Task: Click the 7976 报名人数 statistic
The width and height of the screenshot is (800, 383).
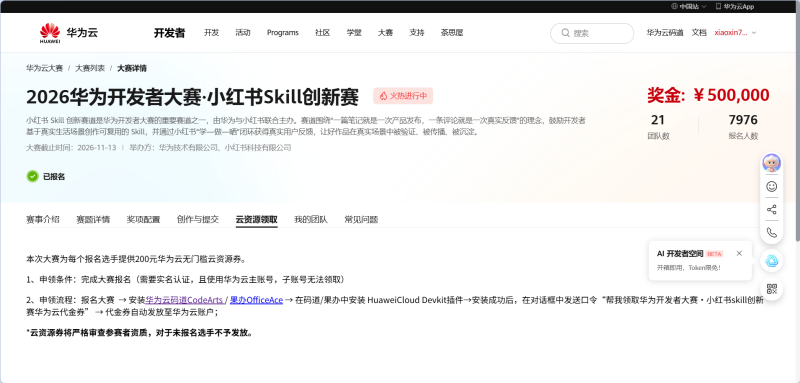Action: [x=743, y=127]
